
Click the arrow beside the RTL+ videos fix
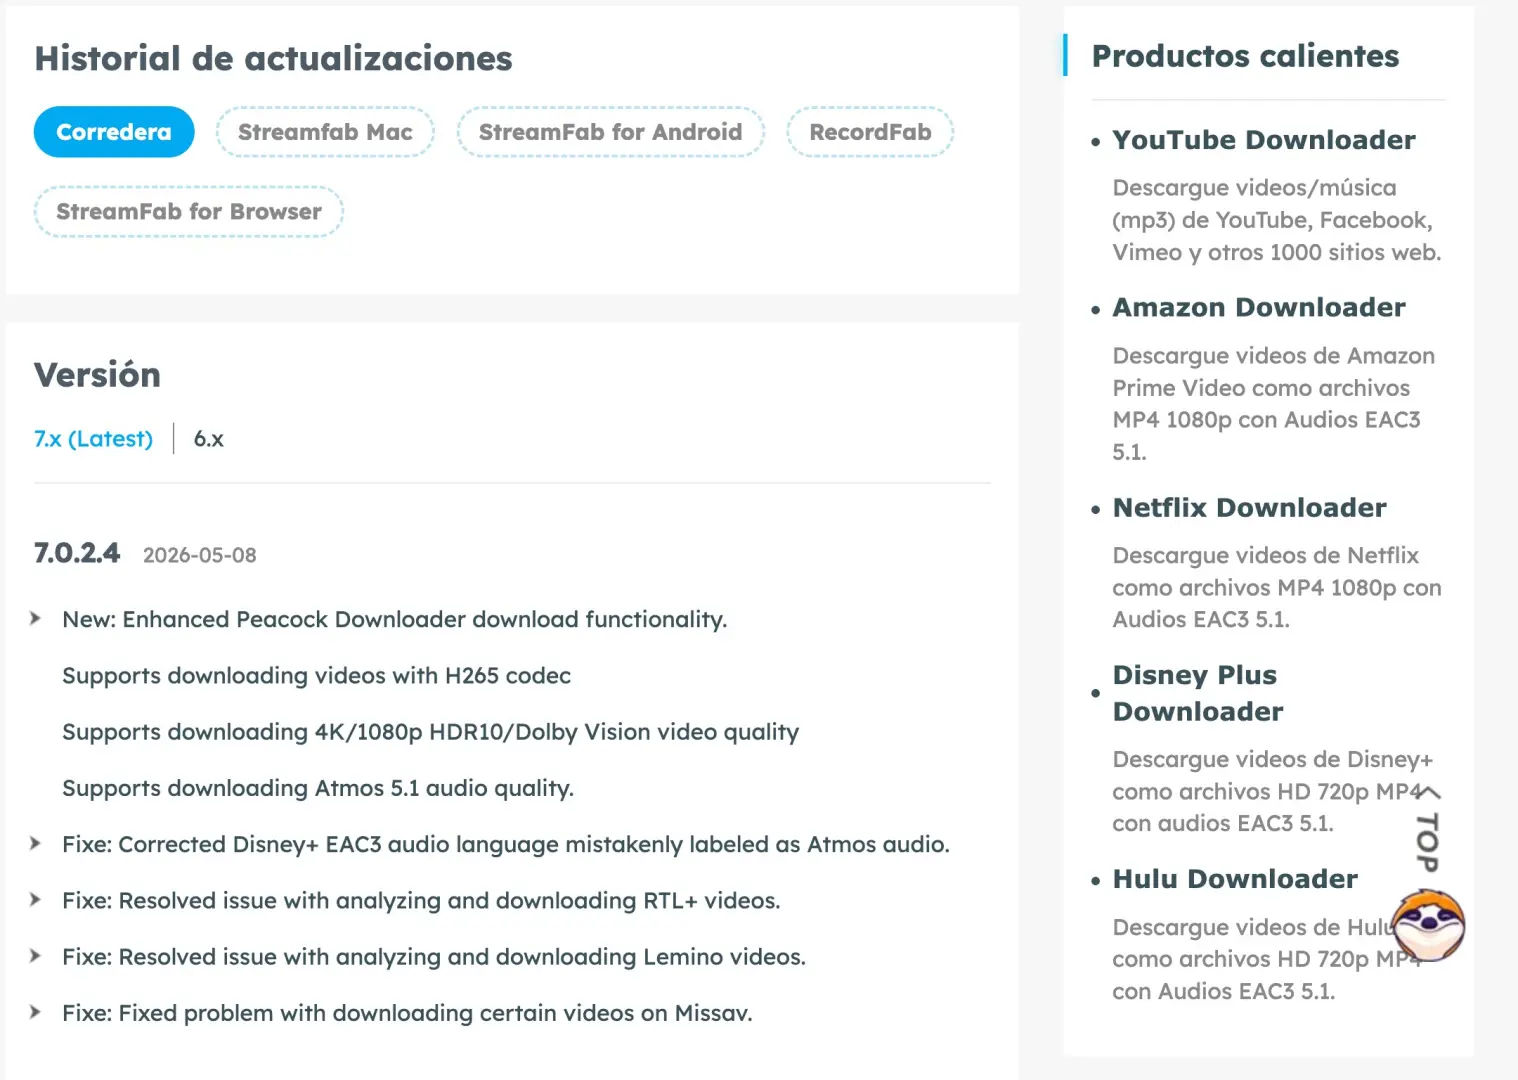(36, 900)
